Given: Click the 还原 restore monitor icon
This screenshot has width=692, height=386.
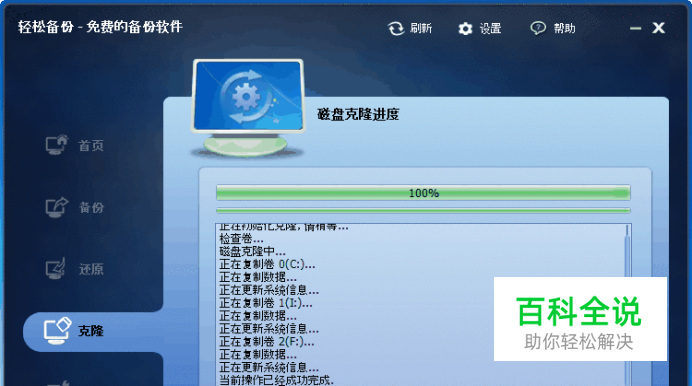Looking at the screenshot, I should (x=56, y=268).
